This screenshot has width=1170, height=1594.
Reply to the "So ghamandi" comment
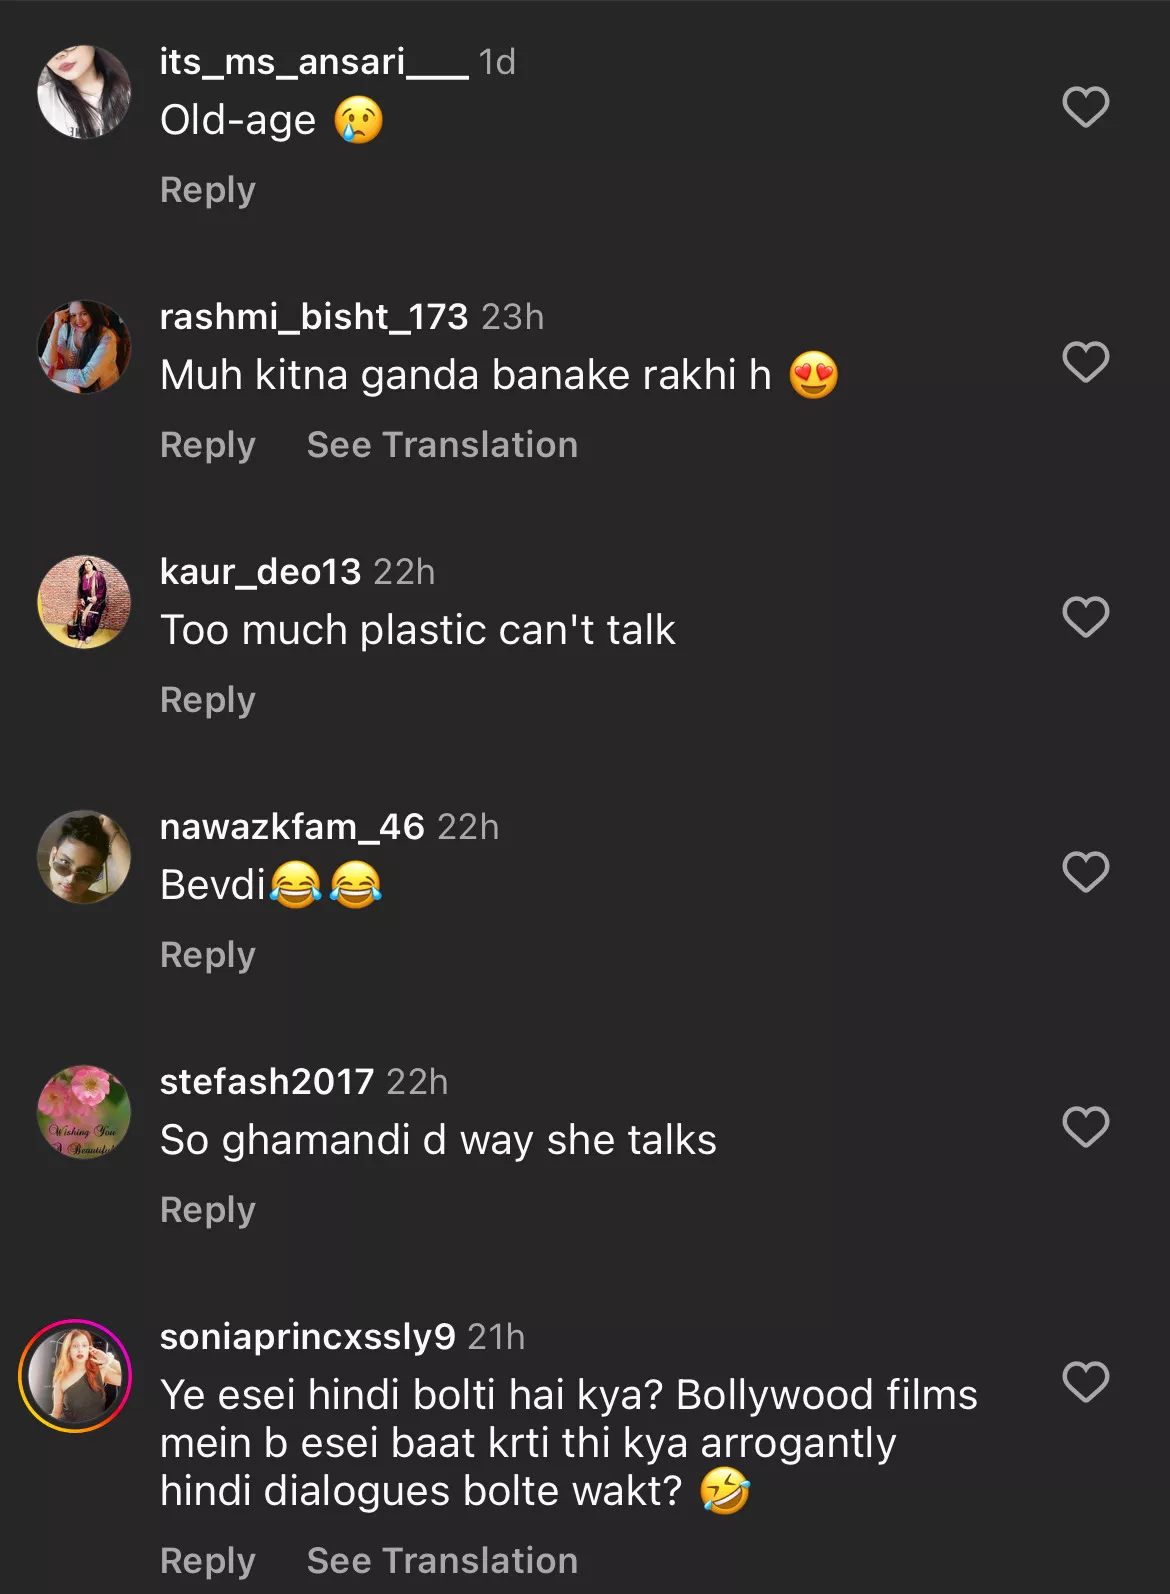(208, 1210)
